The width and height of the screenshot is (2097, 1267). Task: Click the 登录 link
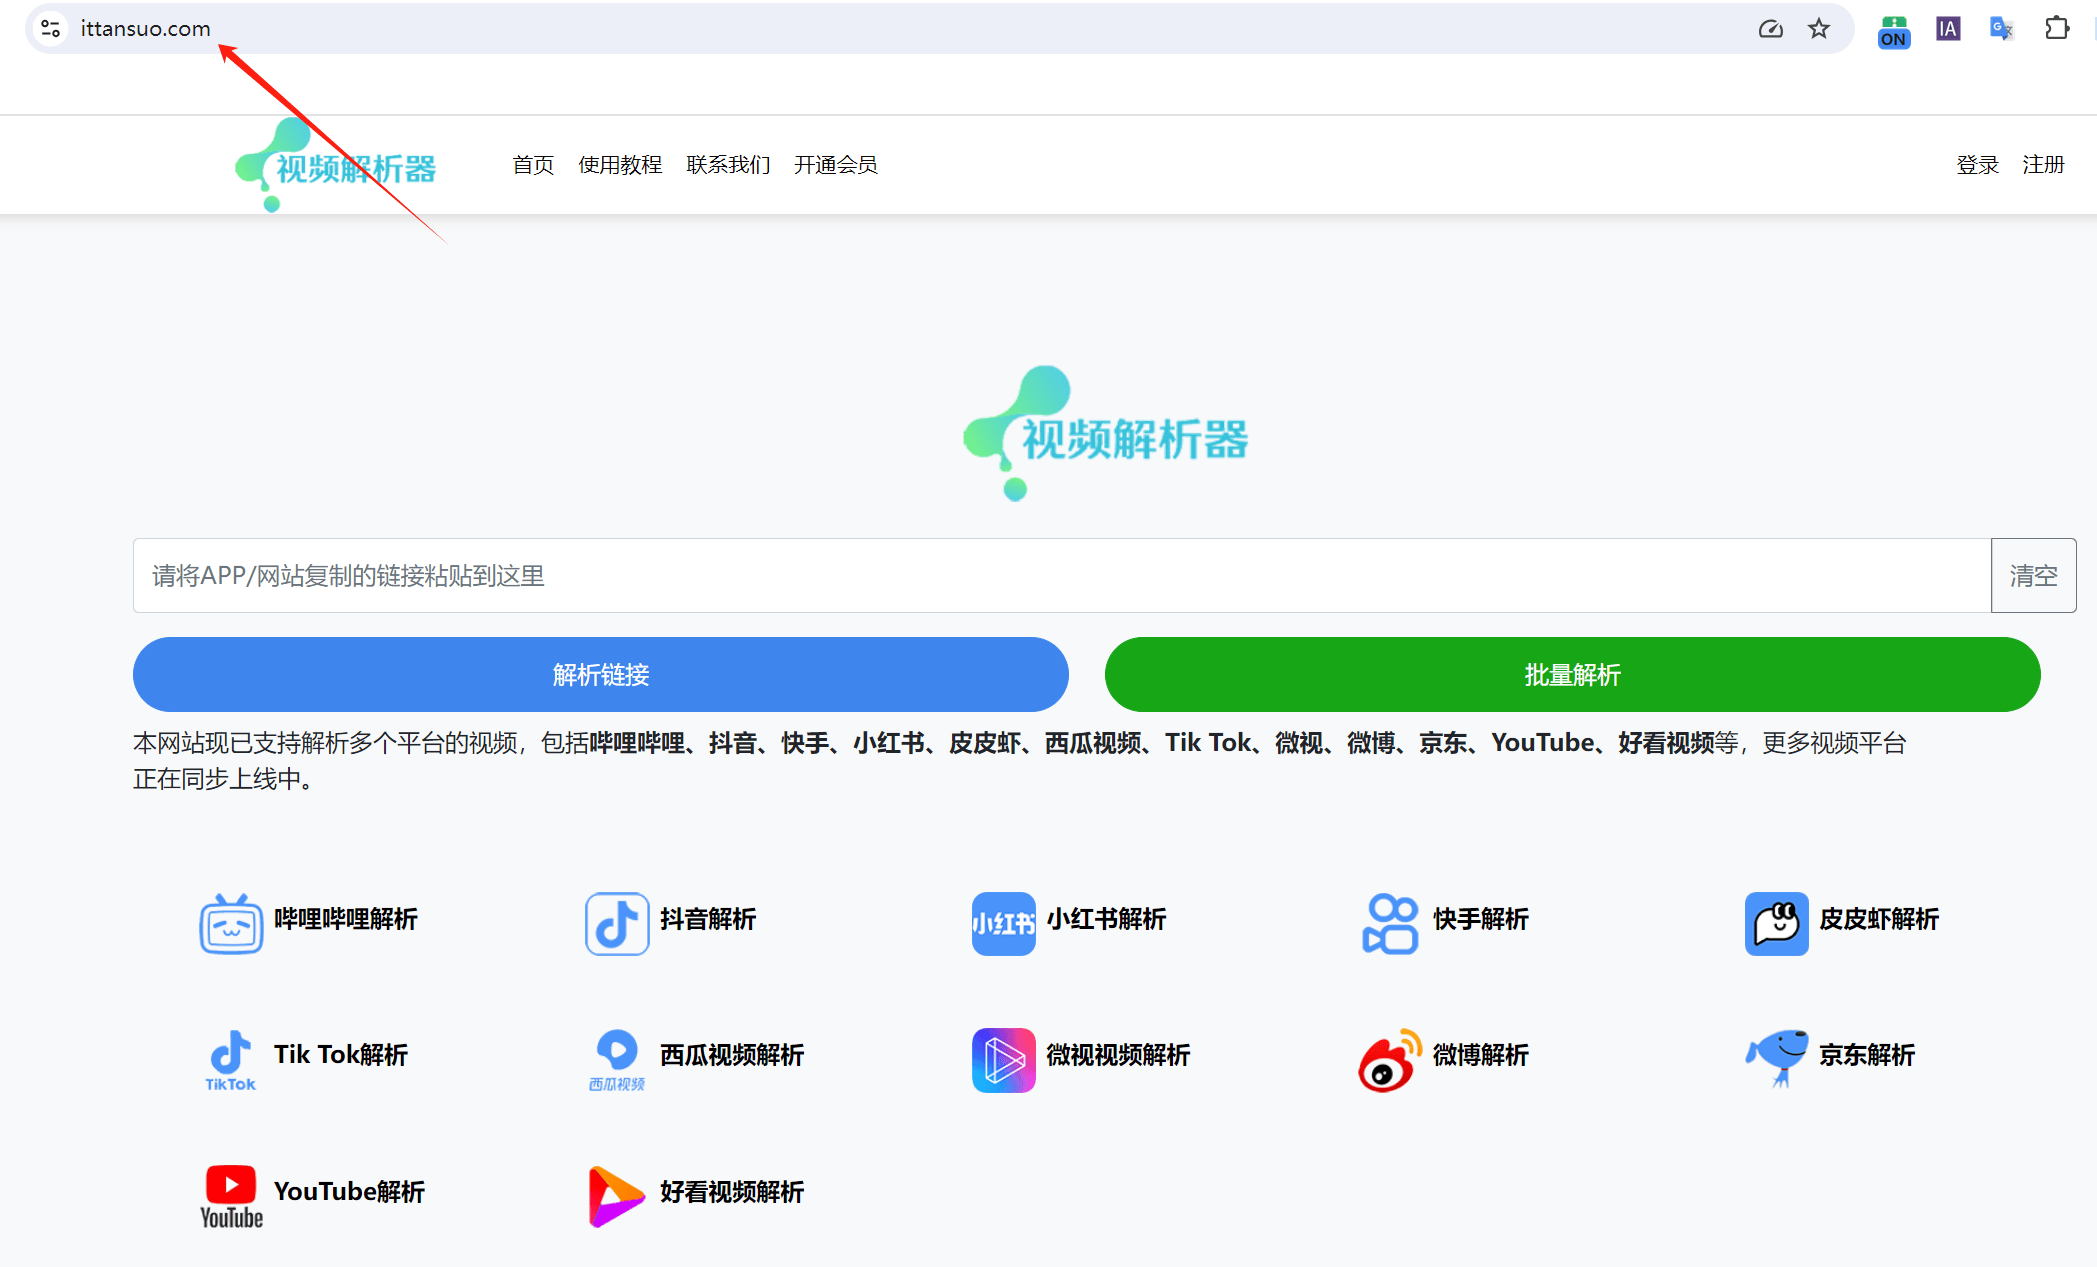[x=1978, y=165]
